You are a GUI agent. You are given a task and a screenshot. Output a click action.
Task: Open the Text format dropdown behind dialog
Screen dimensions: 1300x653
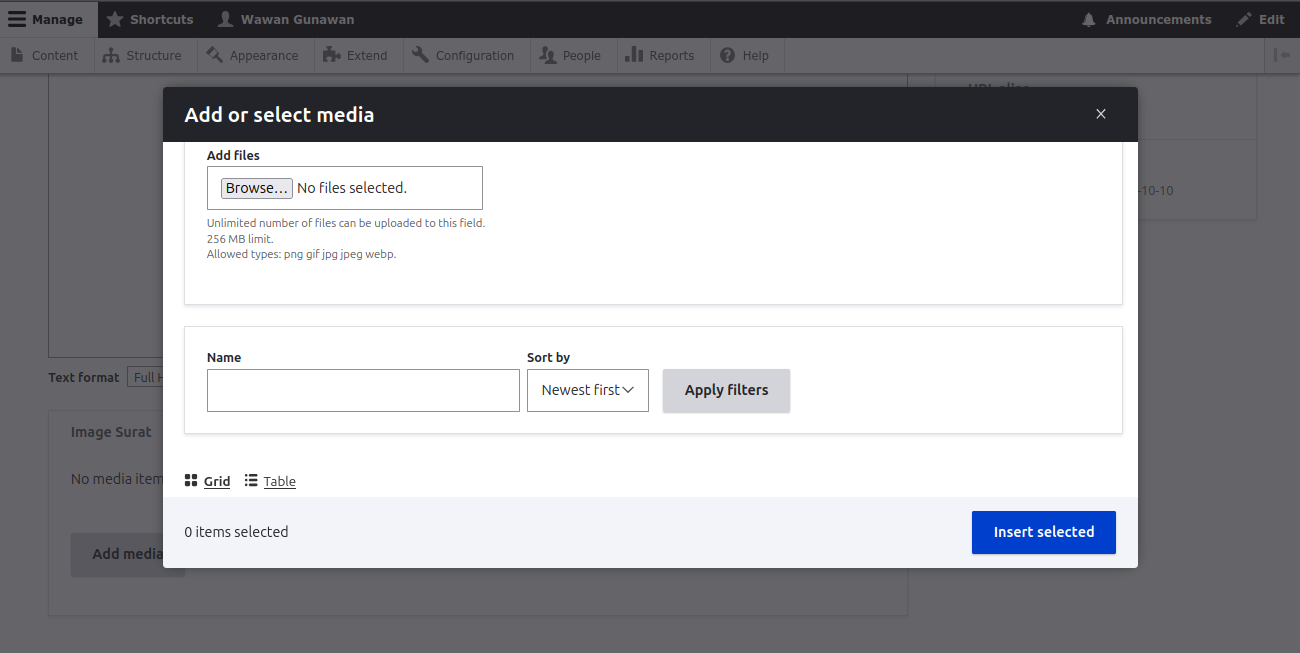click(x=145, y=377)
